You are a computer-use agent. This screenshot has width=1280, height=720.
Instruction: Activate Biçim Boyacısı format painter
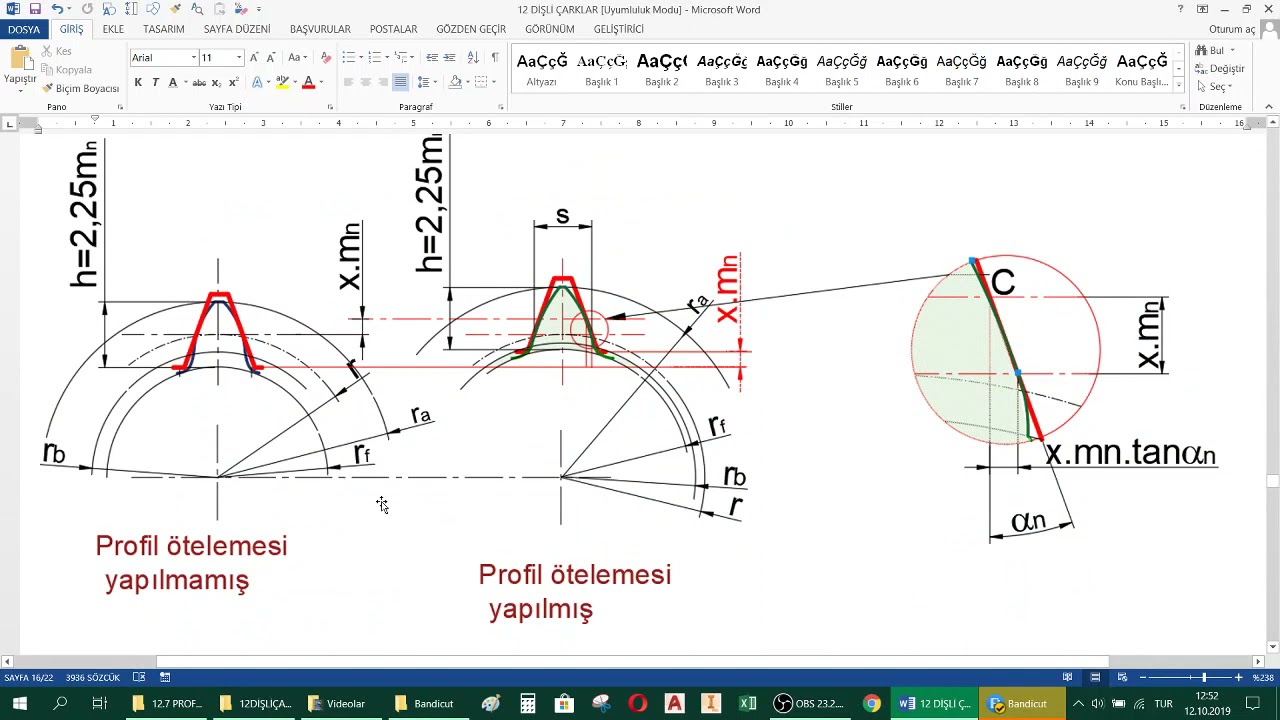click(80, 88)
